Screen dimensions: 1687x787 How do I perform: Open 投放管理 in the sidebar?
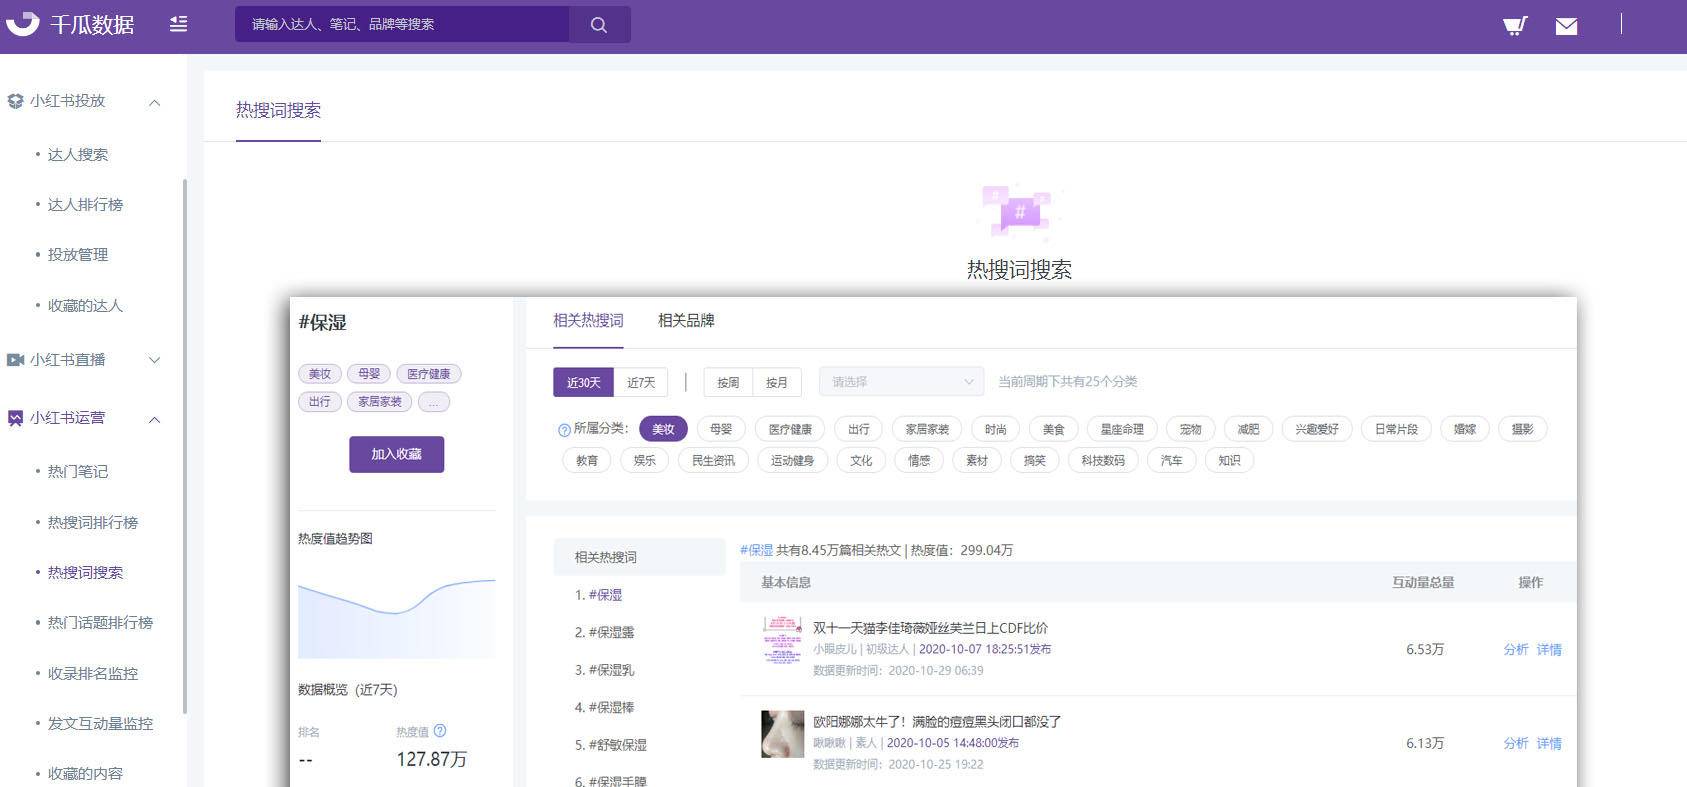click(x=78, y=254)
